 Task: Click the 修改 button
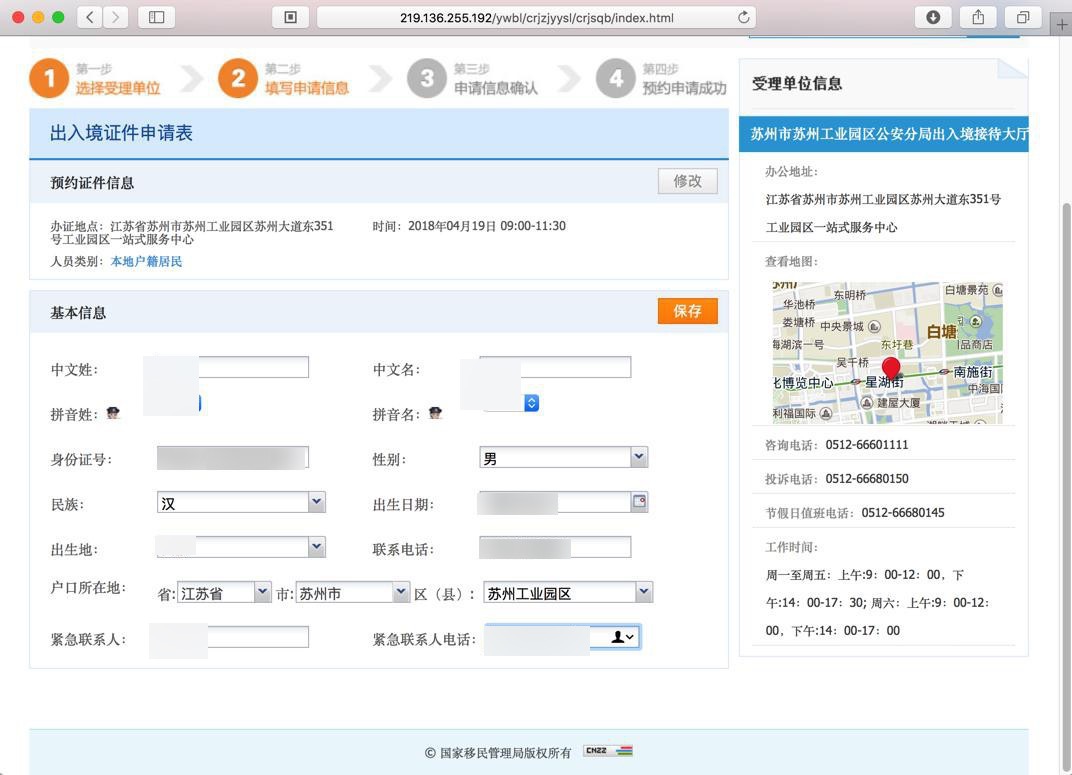pos(687,181)
